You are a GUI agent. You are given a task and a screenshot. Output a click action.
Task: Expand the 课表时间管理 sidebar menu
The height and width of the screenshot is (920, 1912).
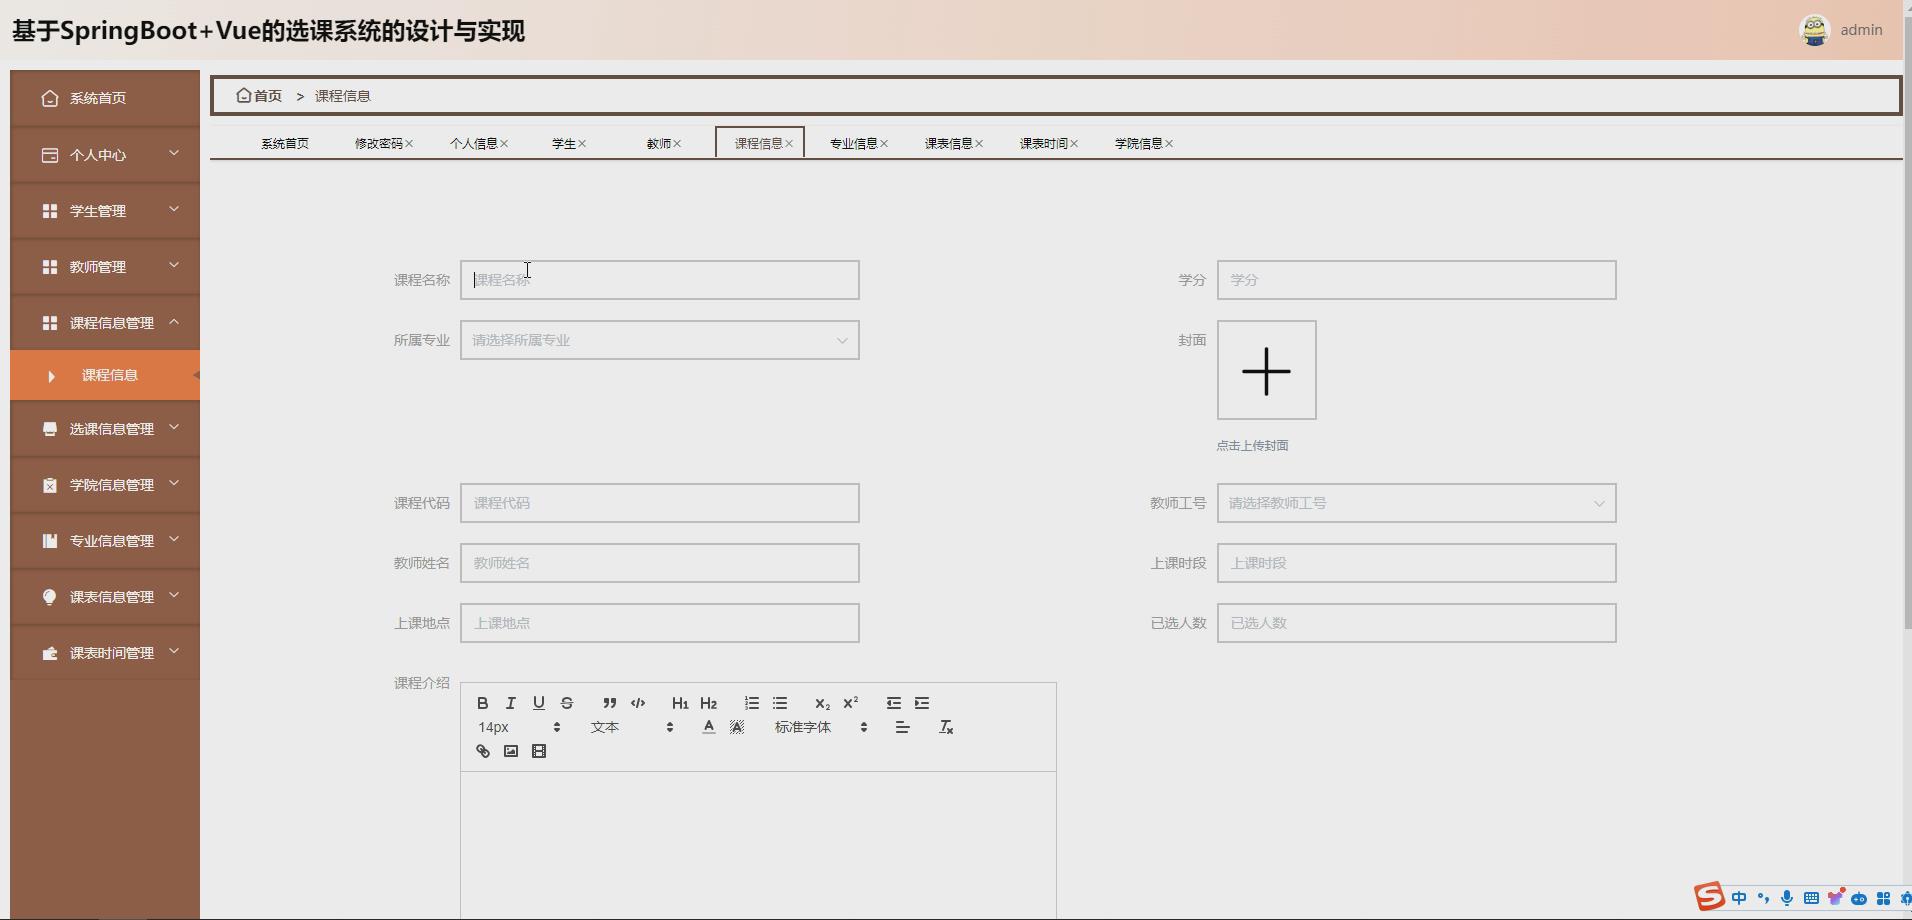[x=105, y=653]
